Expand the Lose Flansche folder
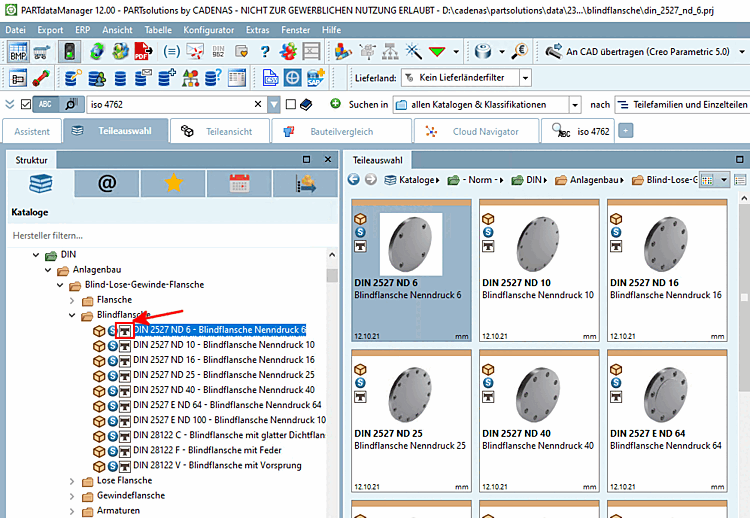The width and height of the screenshot is (750, 518). point(72,481)
